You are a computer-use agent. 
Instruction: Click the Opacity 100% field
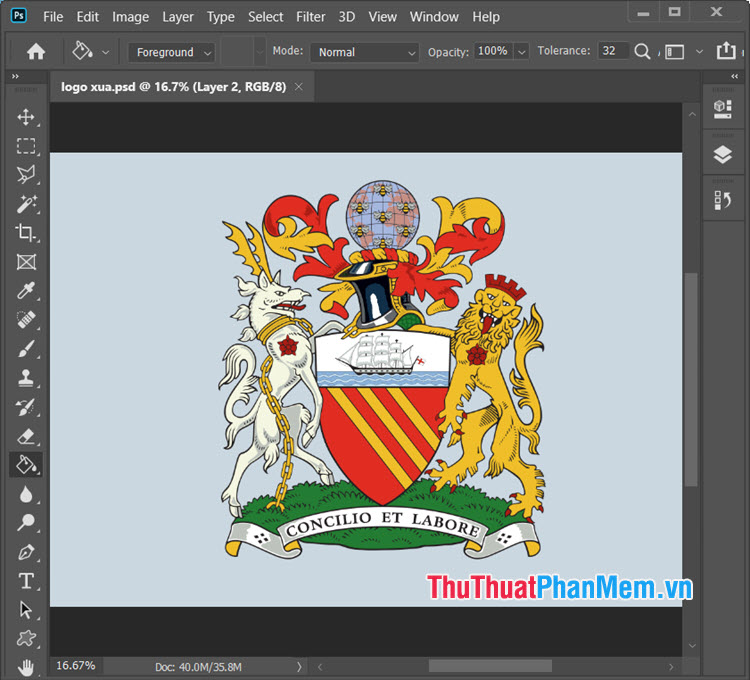tap(493, 51)
